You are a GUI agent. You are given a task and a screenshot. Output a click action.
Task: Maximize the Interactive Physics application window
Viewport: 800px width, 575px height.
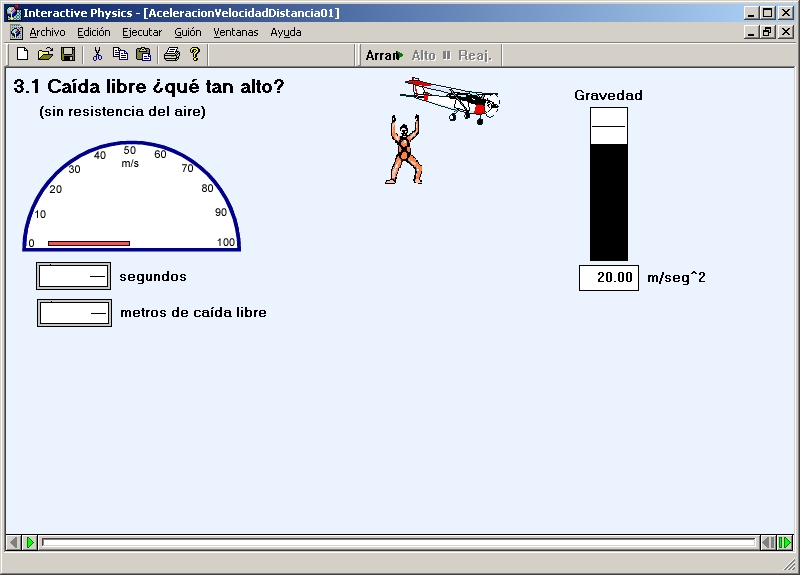(768, 13)
